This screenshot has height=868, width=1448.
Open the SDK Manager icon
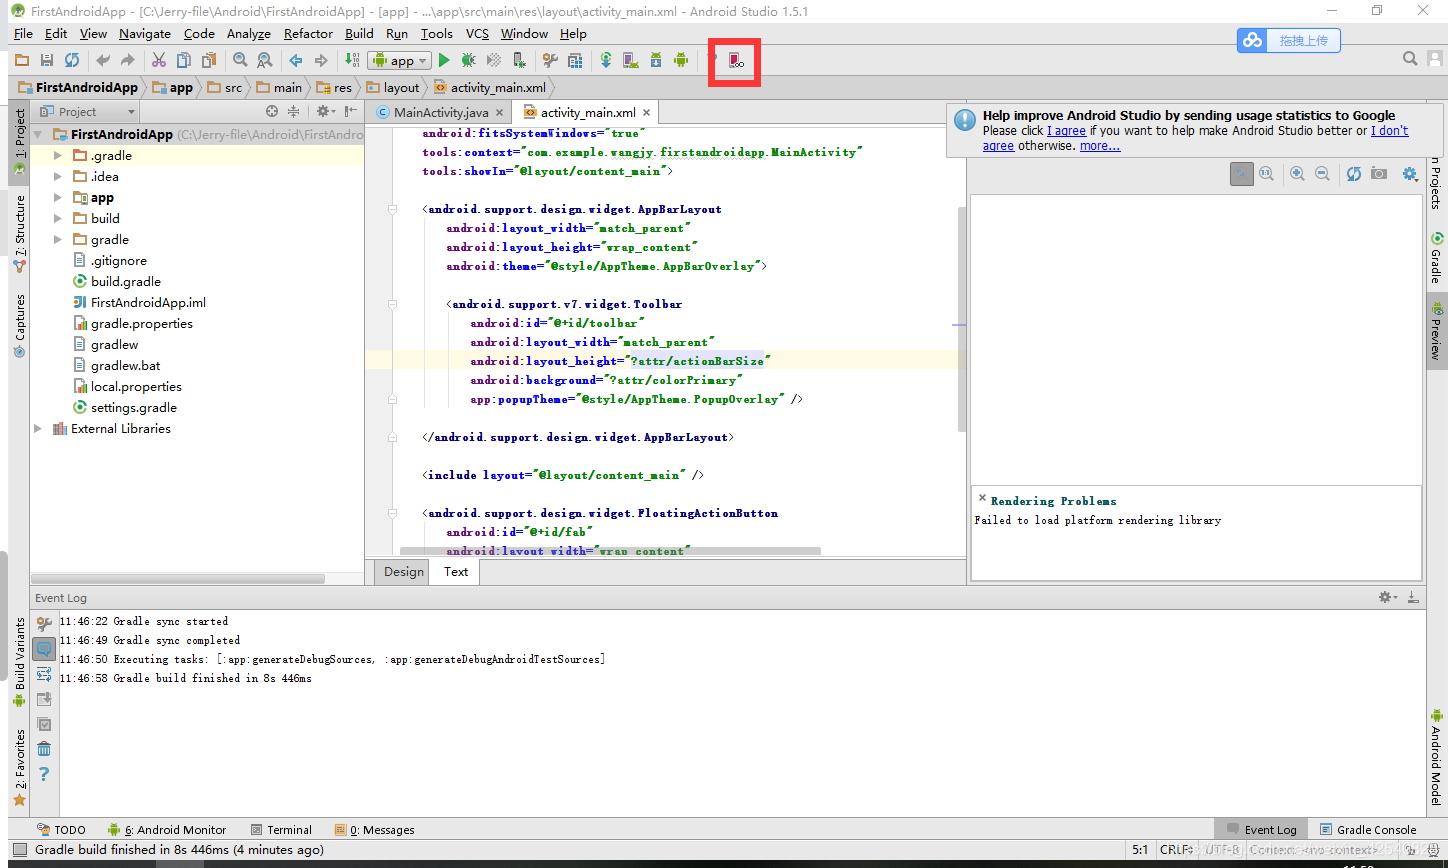coord(656,60)
